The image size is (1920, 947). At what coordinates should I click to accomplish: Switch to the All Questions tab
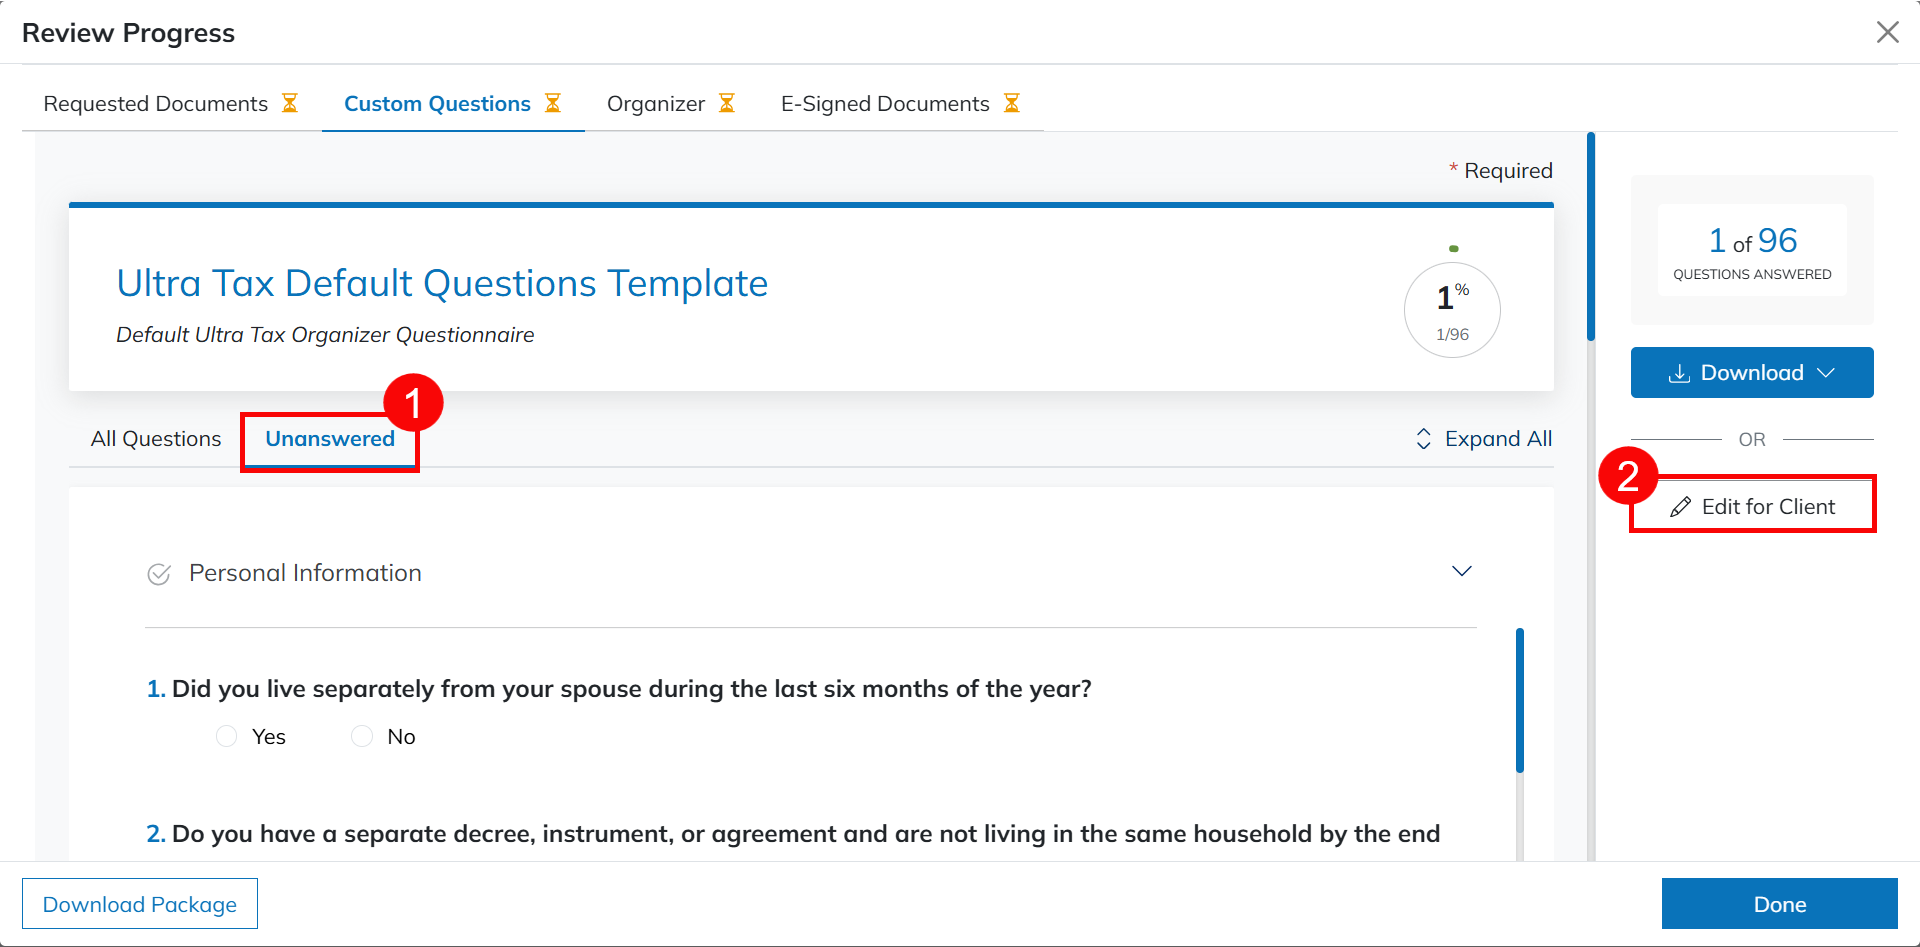point(156,439)
